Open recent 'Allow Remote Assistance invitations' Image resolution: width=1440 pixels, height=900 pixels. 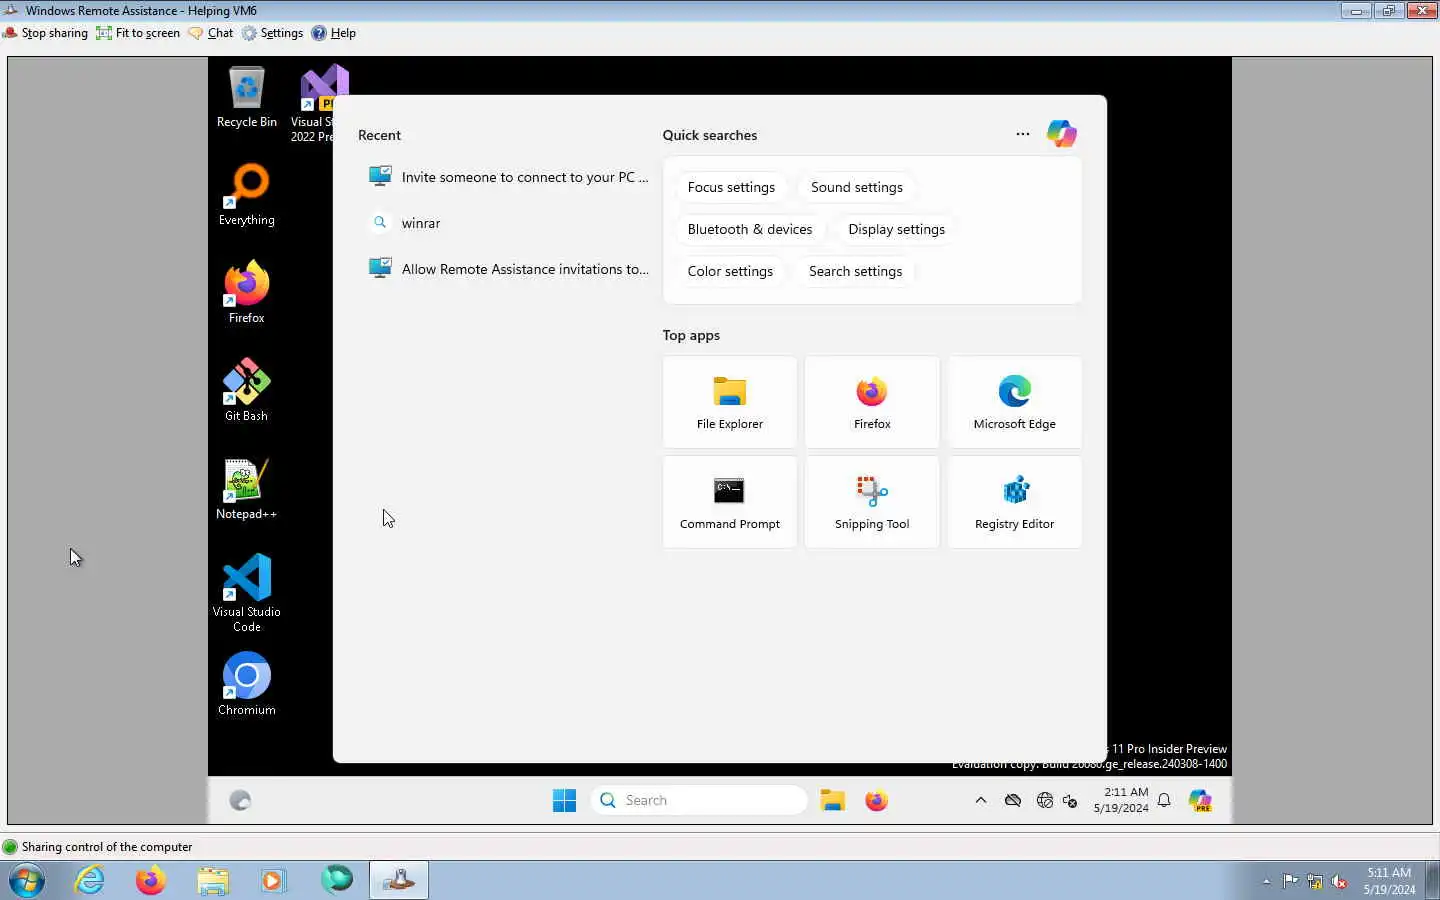click(508, 269)
